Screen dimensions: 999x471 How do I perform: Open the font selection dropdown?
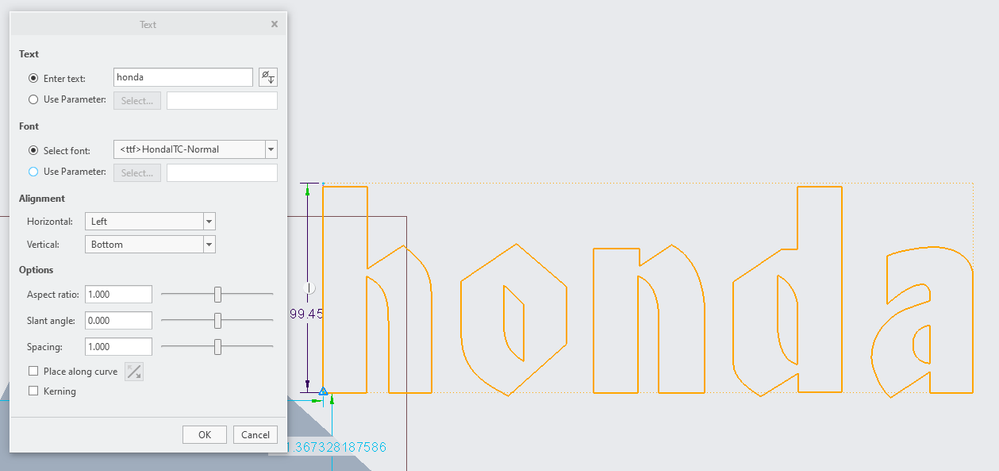click(271, 150)
